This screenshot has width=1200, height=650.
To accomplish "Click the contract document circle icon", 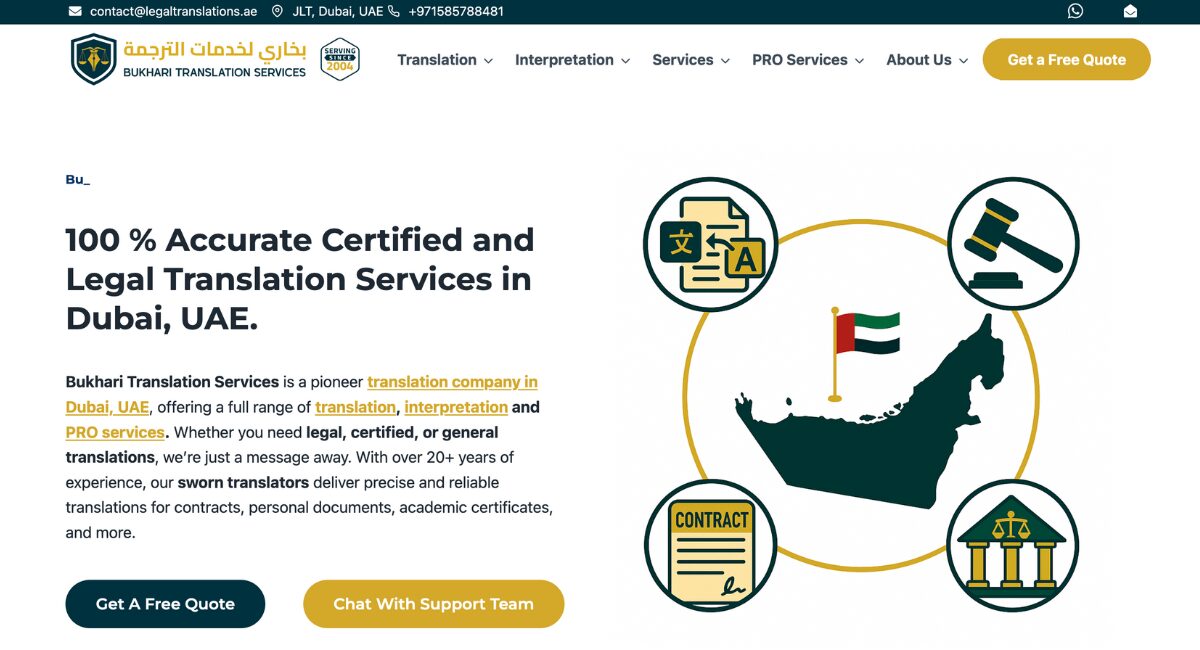I will point(710,546).
